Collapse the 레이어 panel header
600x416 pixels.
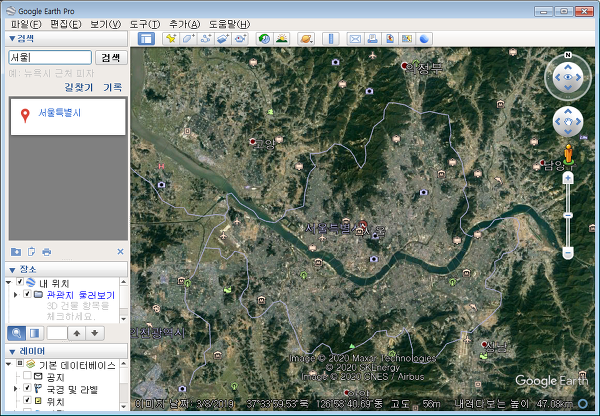click(x=66, y=351)
